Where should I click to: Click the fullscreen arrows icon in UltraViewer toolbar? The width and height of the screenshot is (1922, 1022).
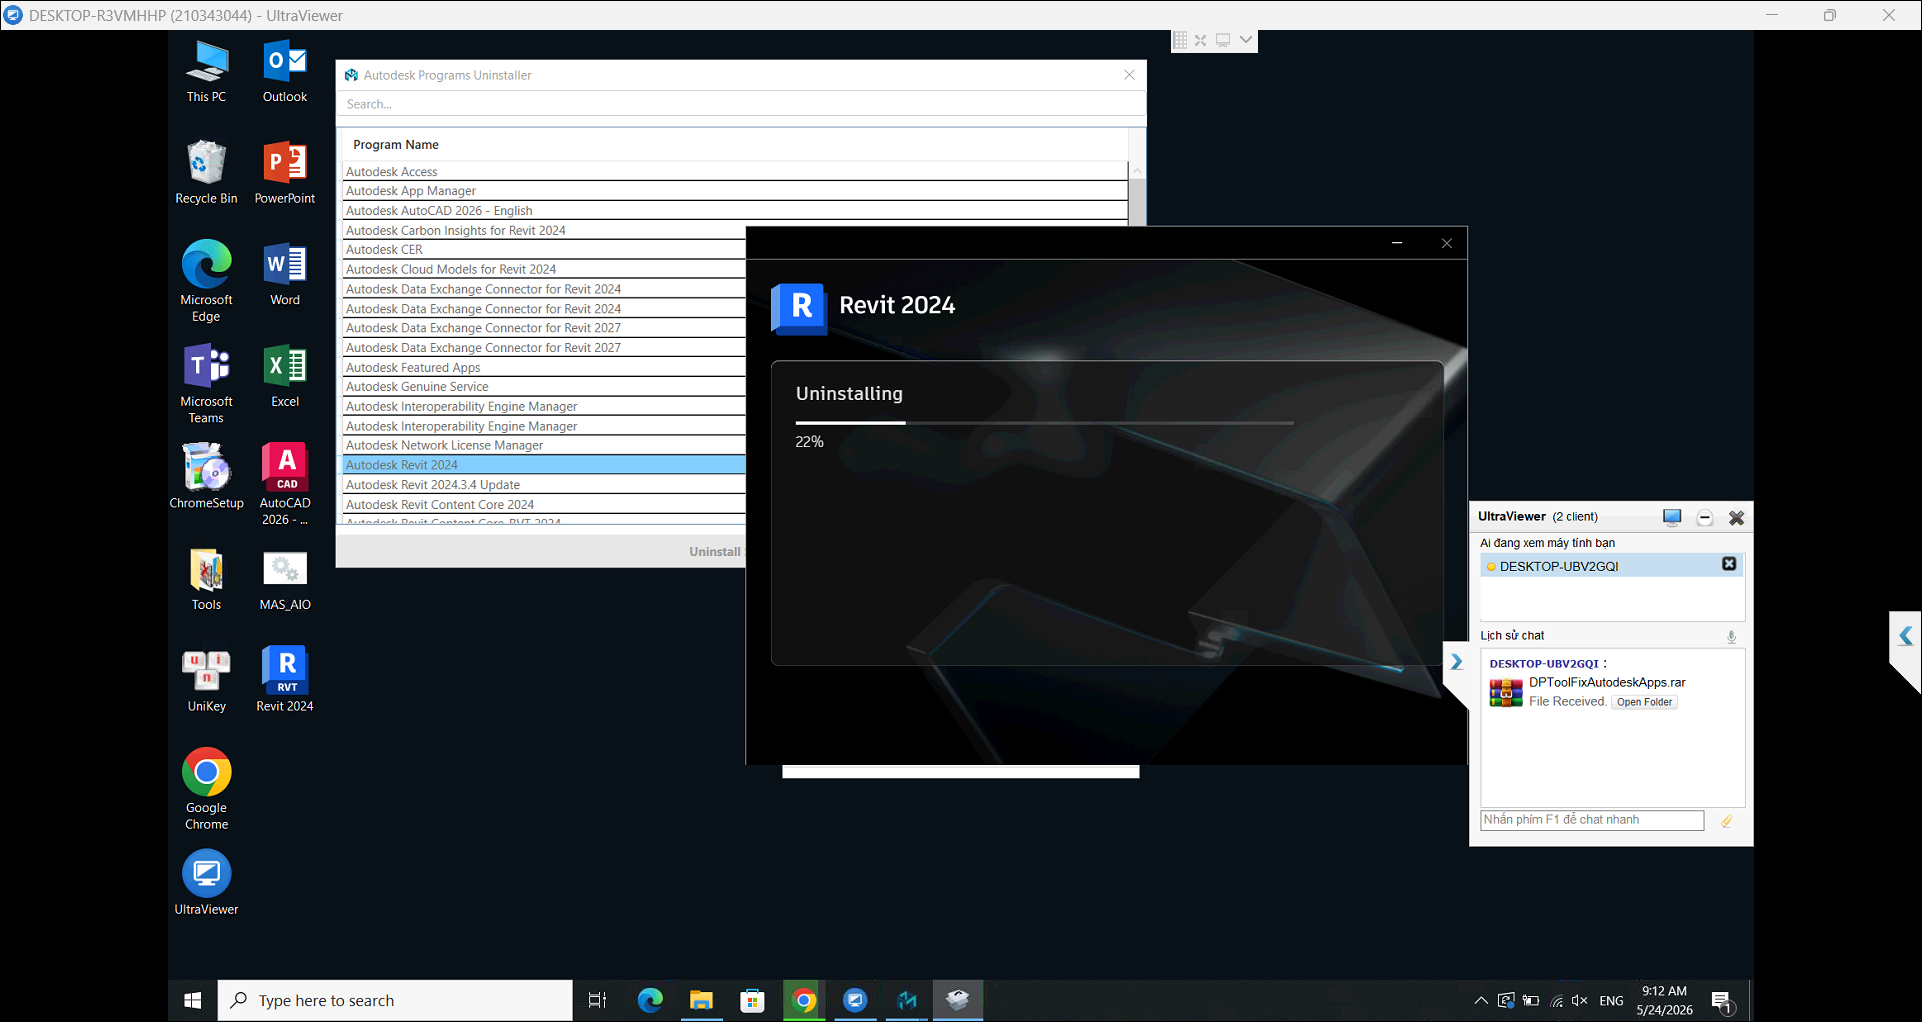(x=1200, y=40)
